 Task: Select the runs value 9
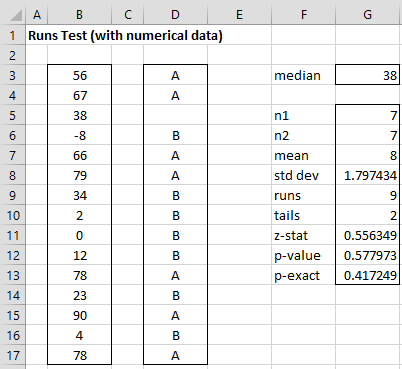[x=368, y=195]
